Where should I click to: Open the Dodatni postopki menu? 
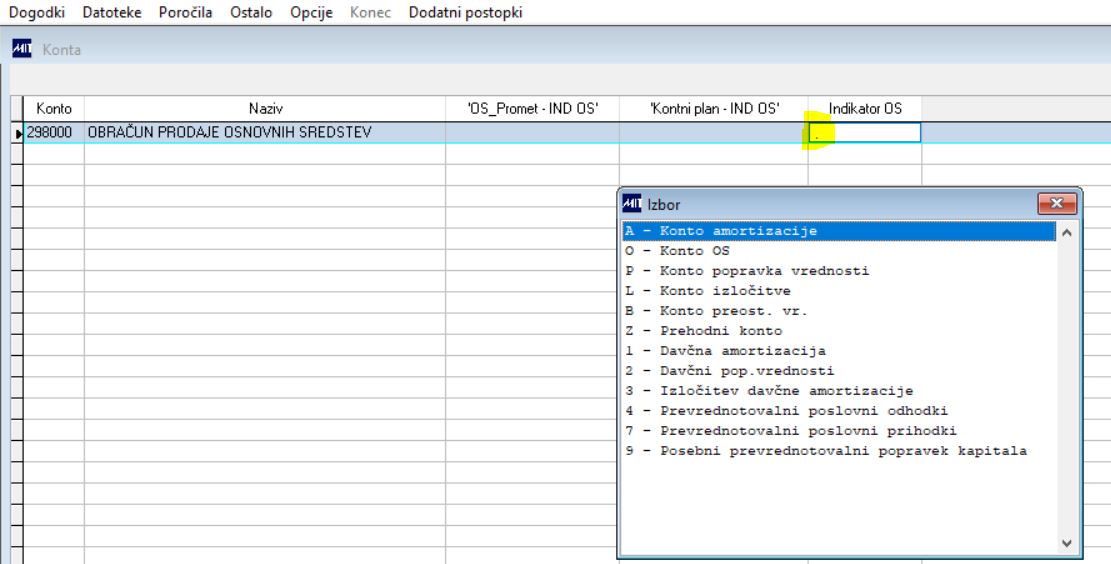[466, 12]
